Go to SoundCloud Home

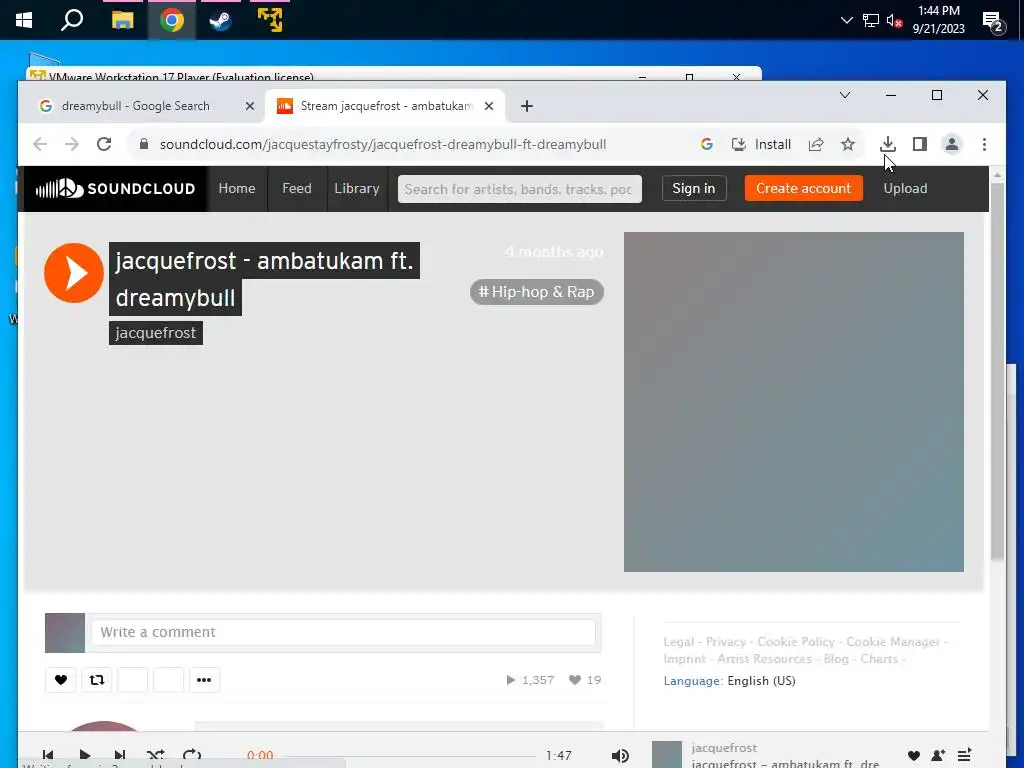tap(236, 189)
